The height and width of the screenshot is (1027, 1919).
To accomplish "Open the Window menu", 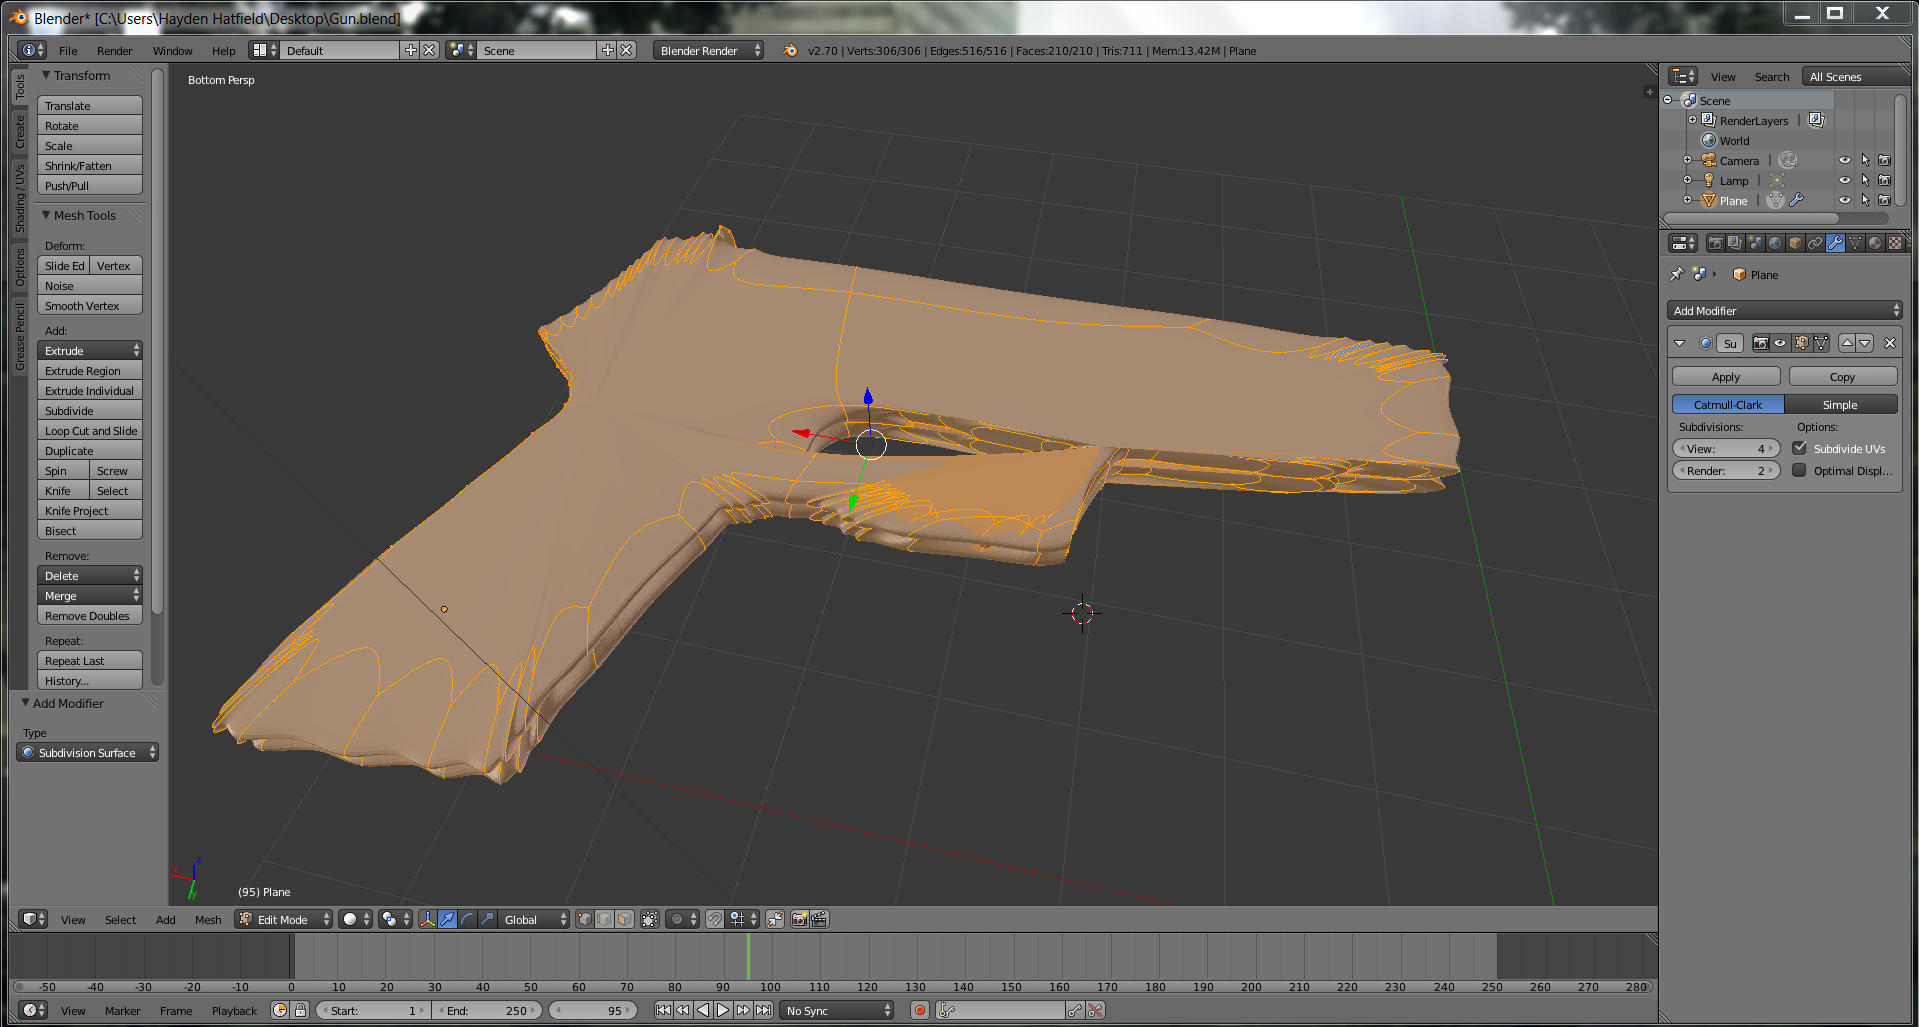I will (x=172, y=50).
